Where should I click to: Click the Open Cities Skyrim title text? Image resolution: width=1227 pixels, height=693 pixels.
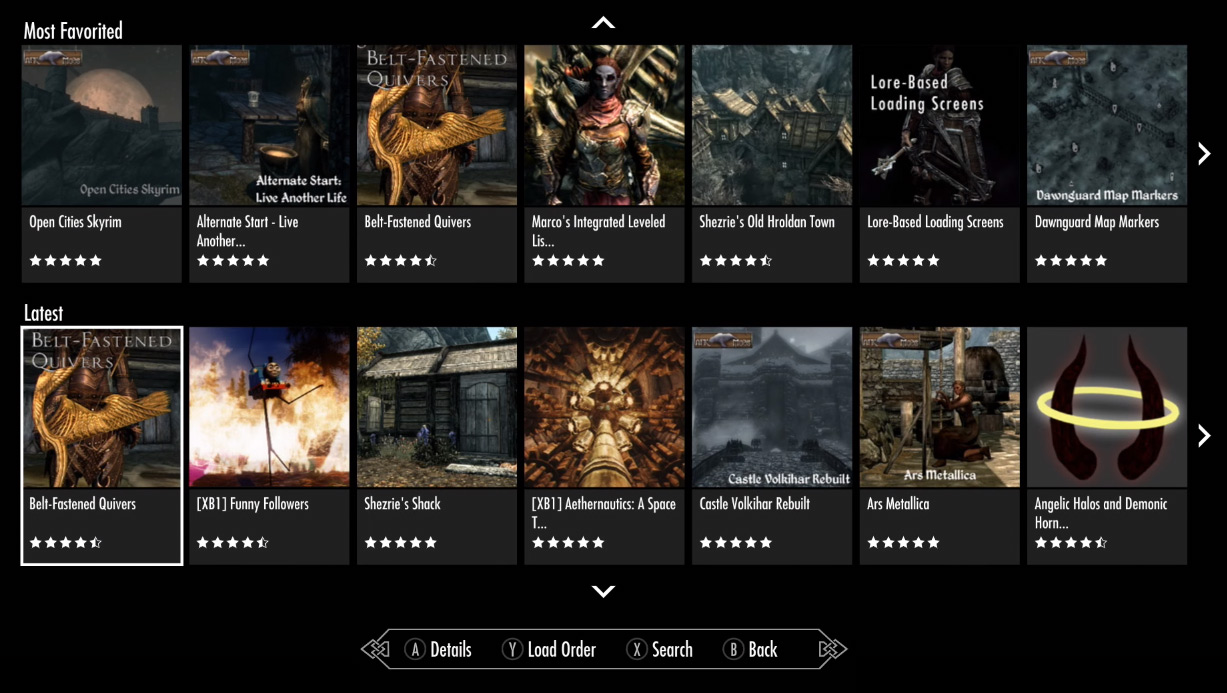pos(75,222)
